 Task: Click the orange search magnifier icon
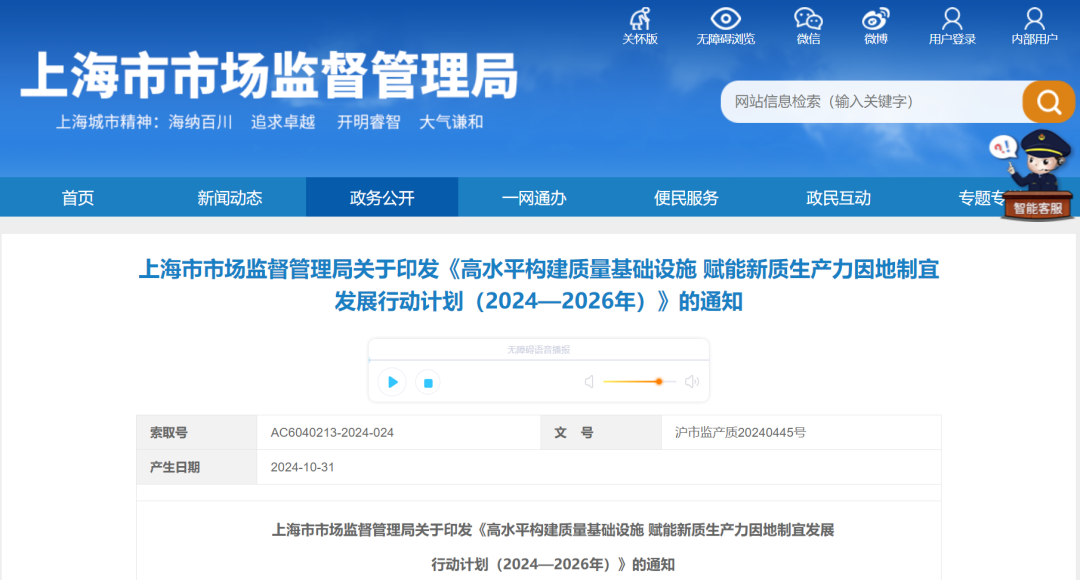1047,101
